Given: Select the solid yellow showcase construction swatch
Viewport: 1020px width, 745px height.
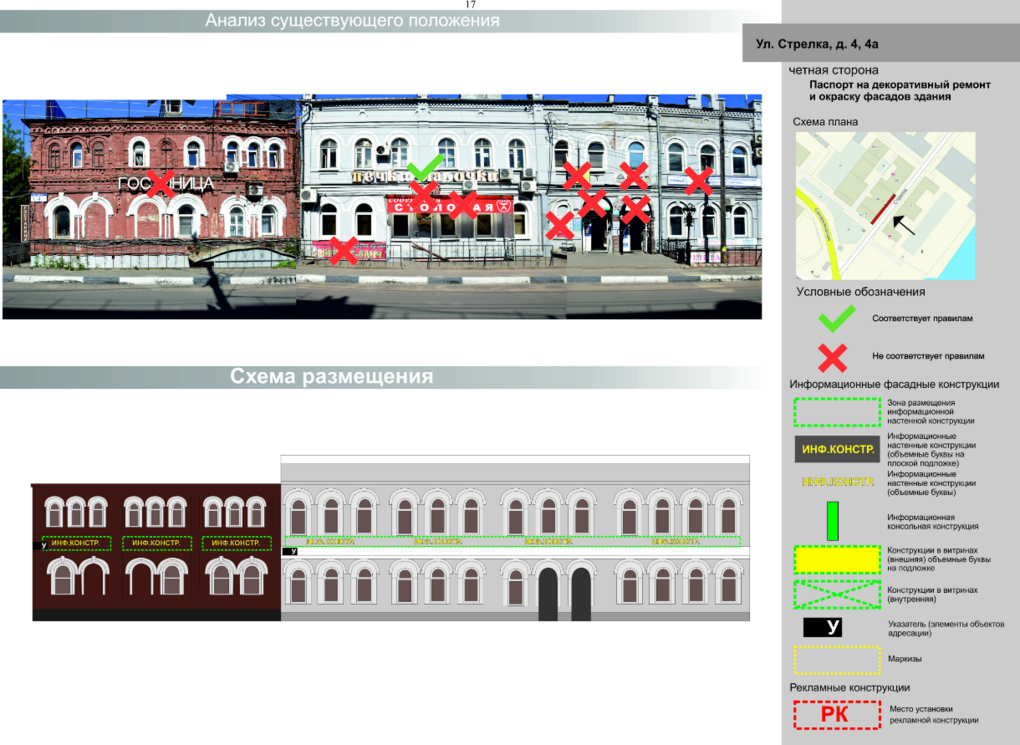Looking at the screenshot, I should [836, 560].
